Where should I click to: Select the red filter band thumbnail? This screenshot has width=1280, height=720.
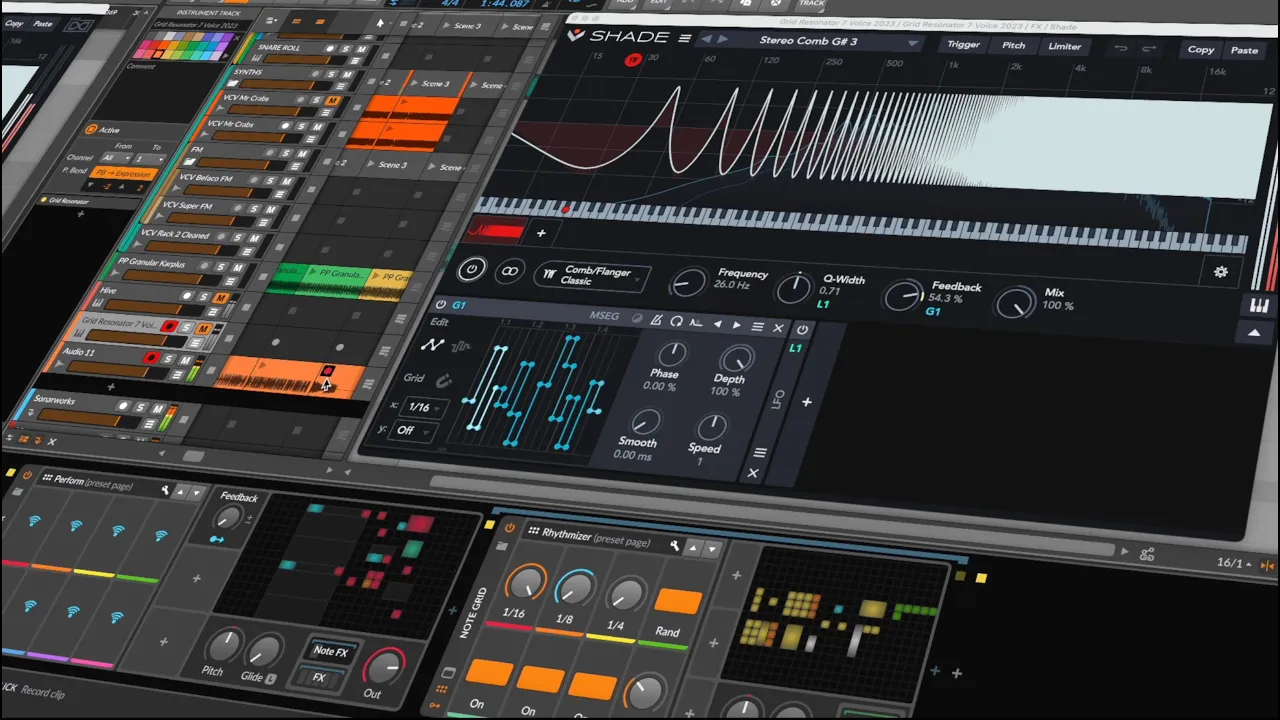click(x=497, y=231)
